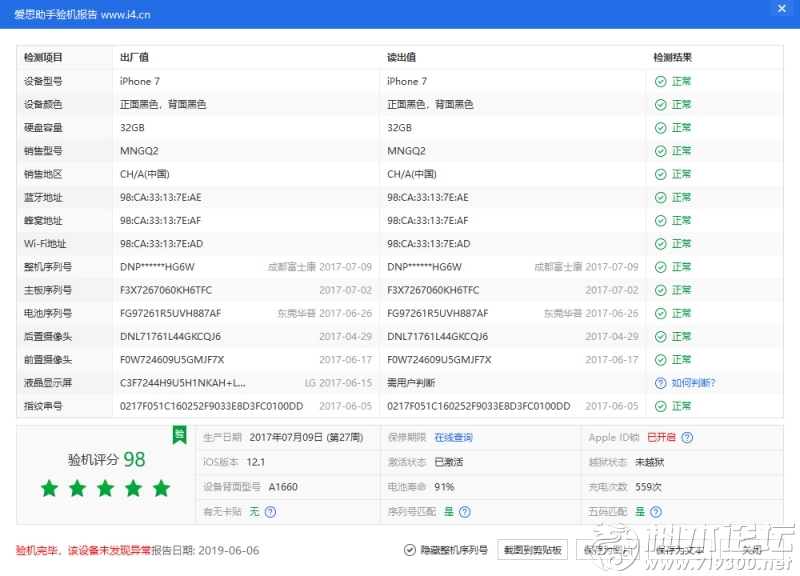Image resolution: width=800 pixels, height=576 pixels.
Task: Open the 在线查询 warranty link
Action: (453, 438)
